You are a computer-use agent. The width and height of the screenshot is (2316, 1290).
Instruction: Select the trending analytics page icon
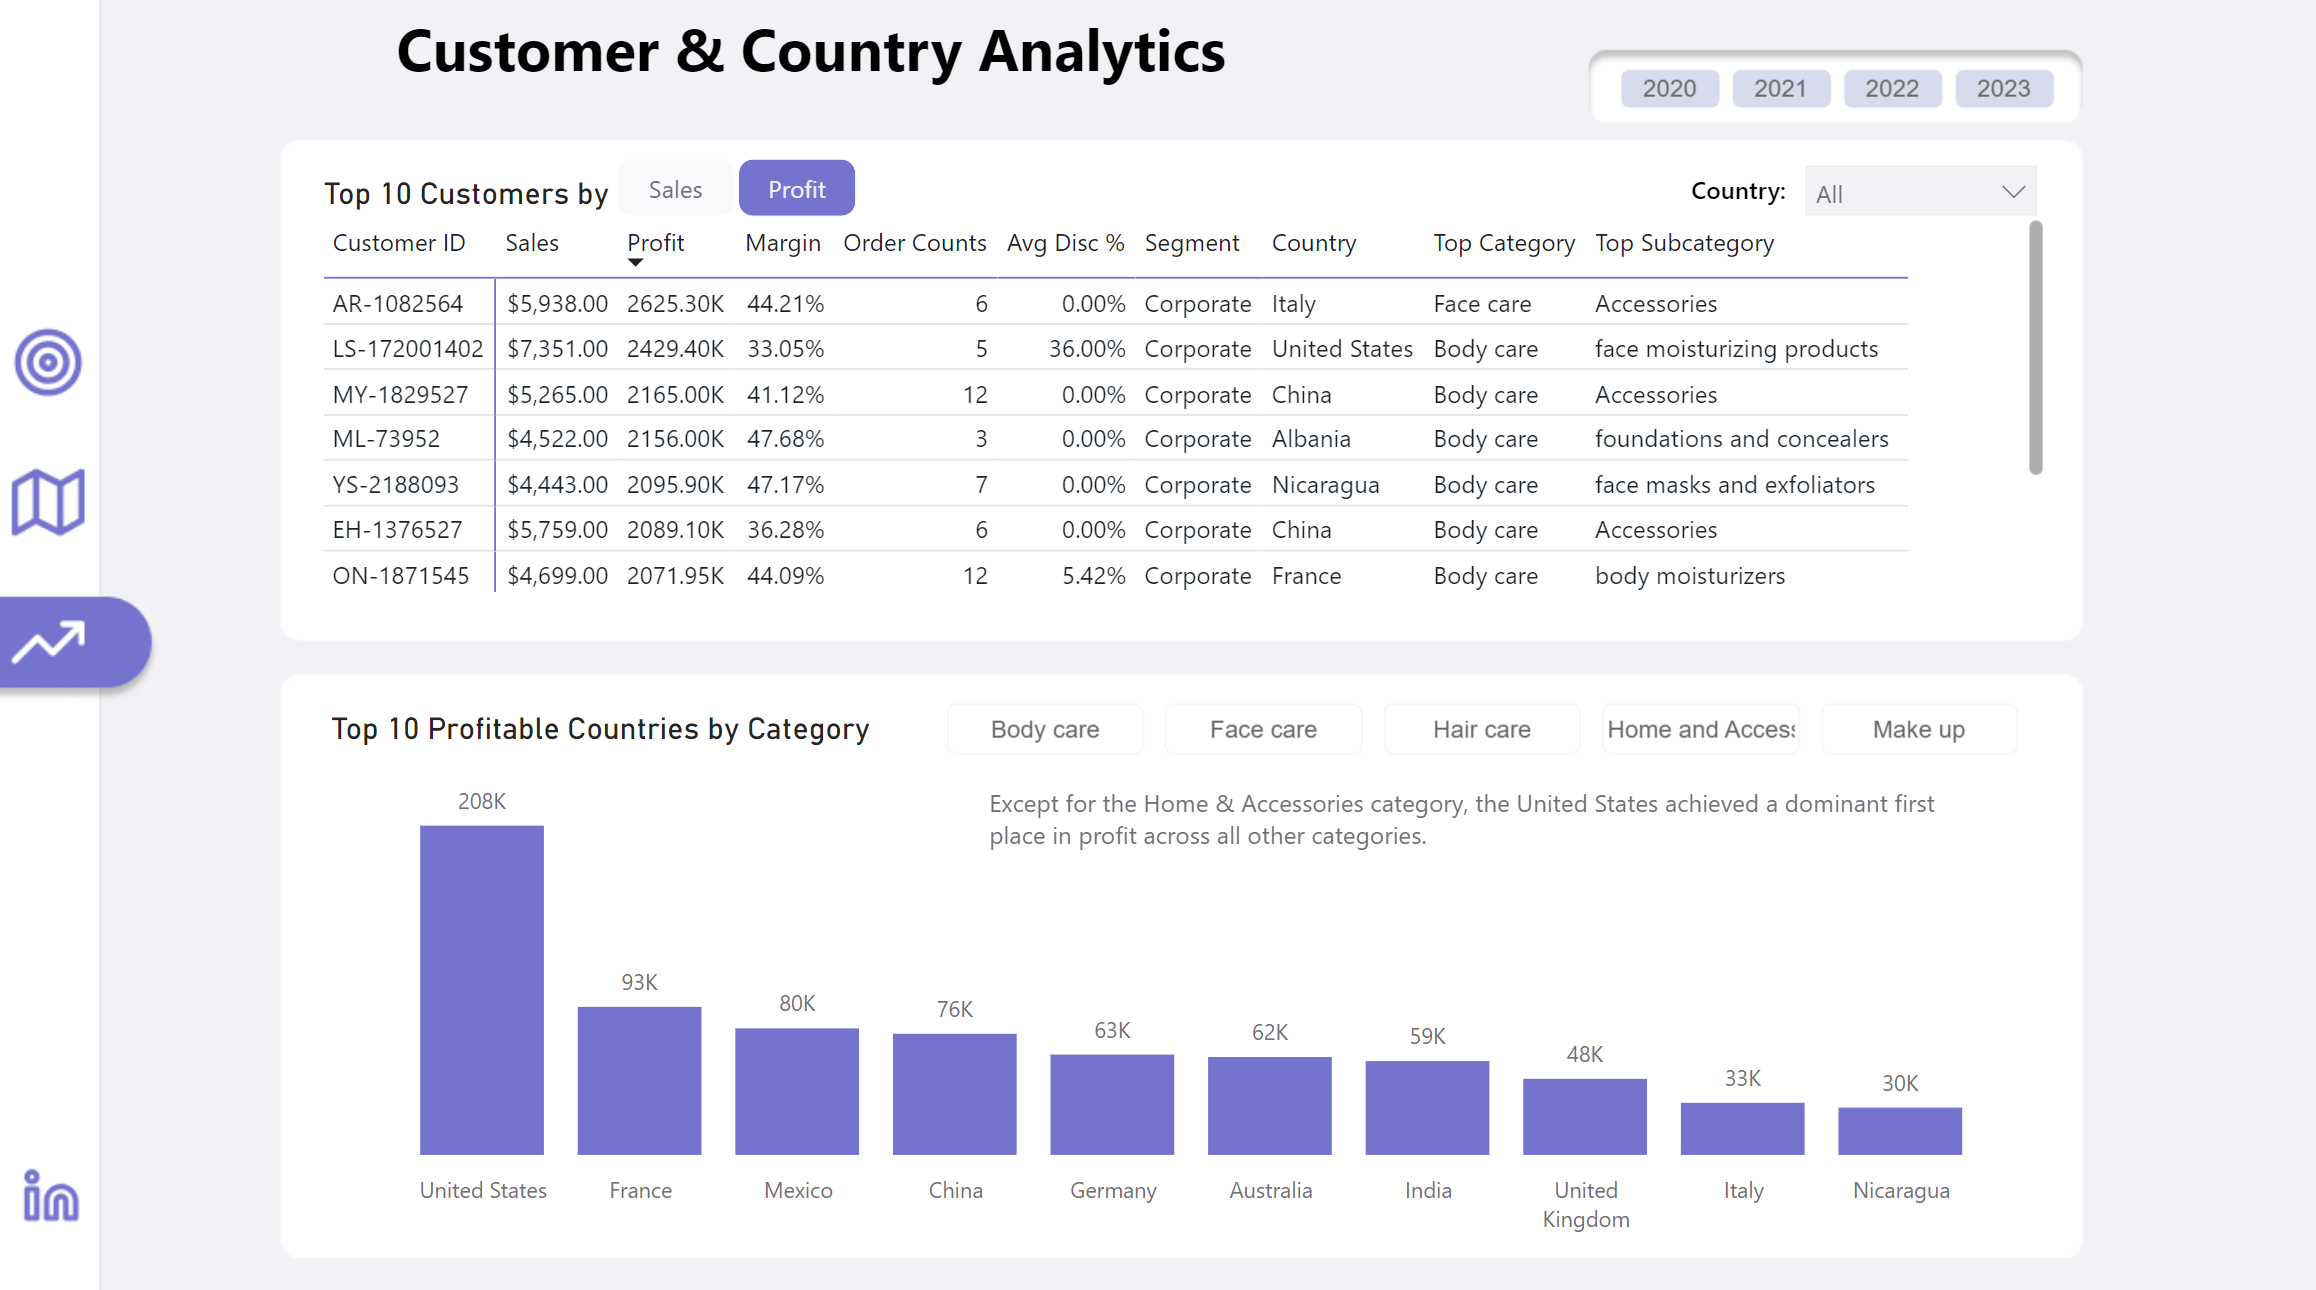point(50,642)
